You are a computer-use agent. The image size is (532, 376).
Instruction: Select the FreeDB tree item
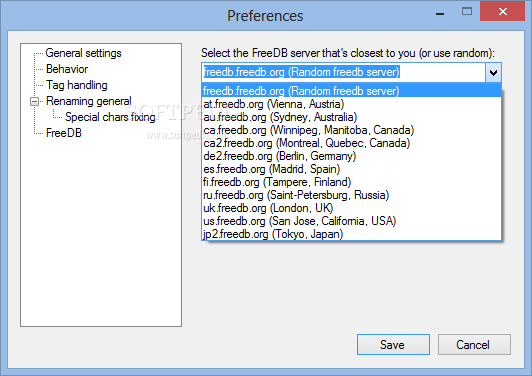pyautogui.click(x=64, y=133)
